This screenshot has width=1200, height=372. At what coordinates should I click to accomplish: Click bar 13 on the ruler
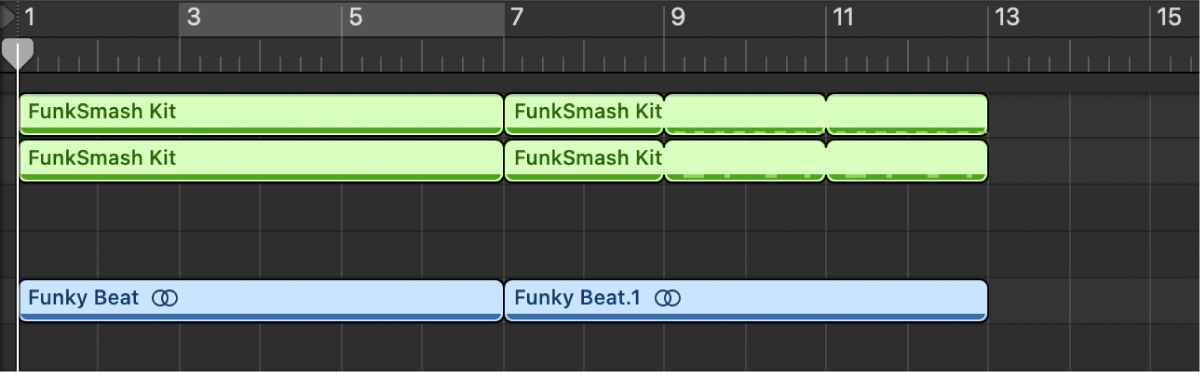click(x=1006, y=17)
